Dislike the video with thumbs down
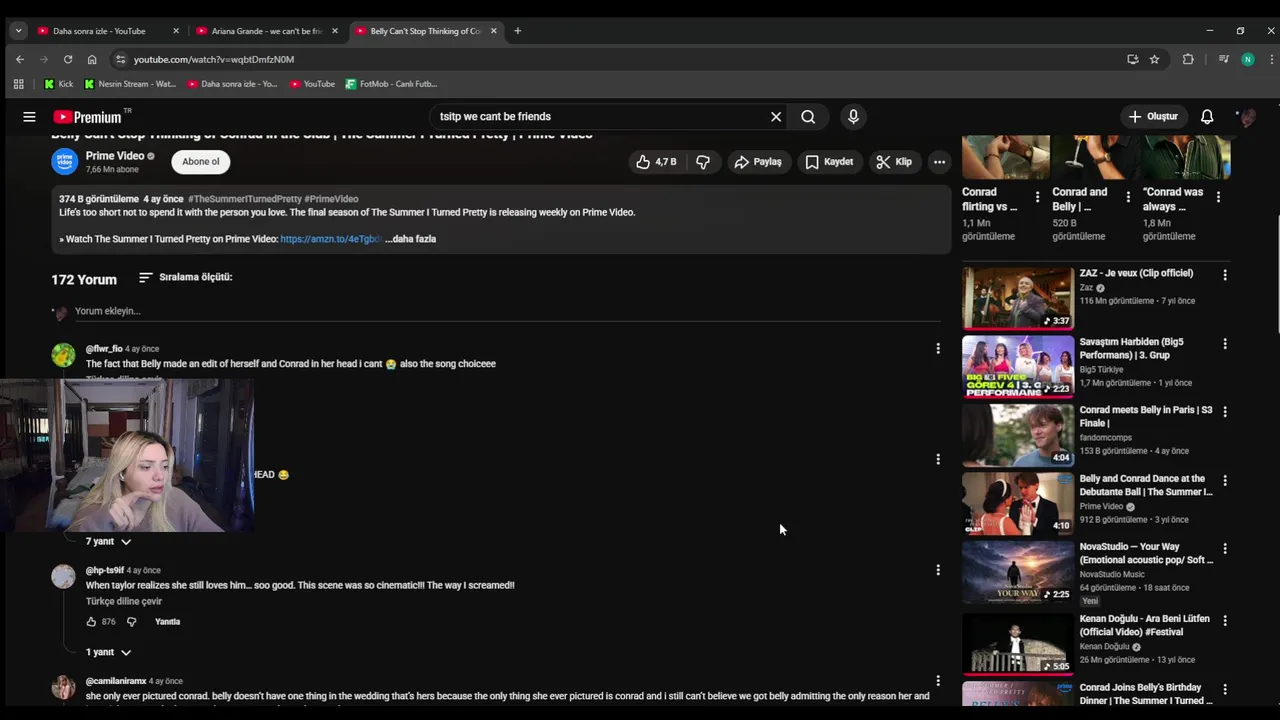This screenshot has width=1280, height=720. [x=703, y=162]
